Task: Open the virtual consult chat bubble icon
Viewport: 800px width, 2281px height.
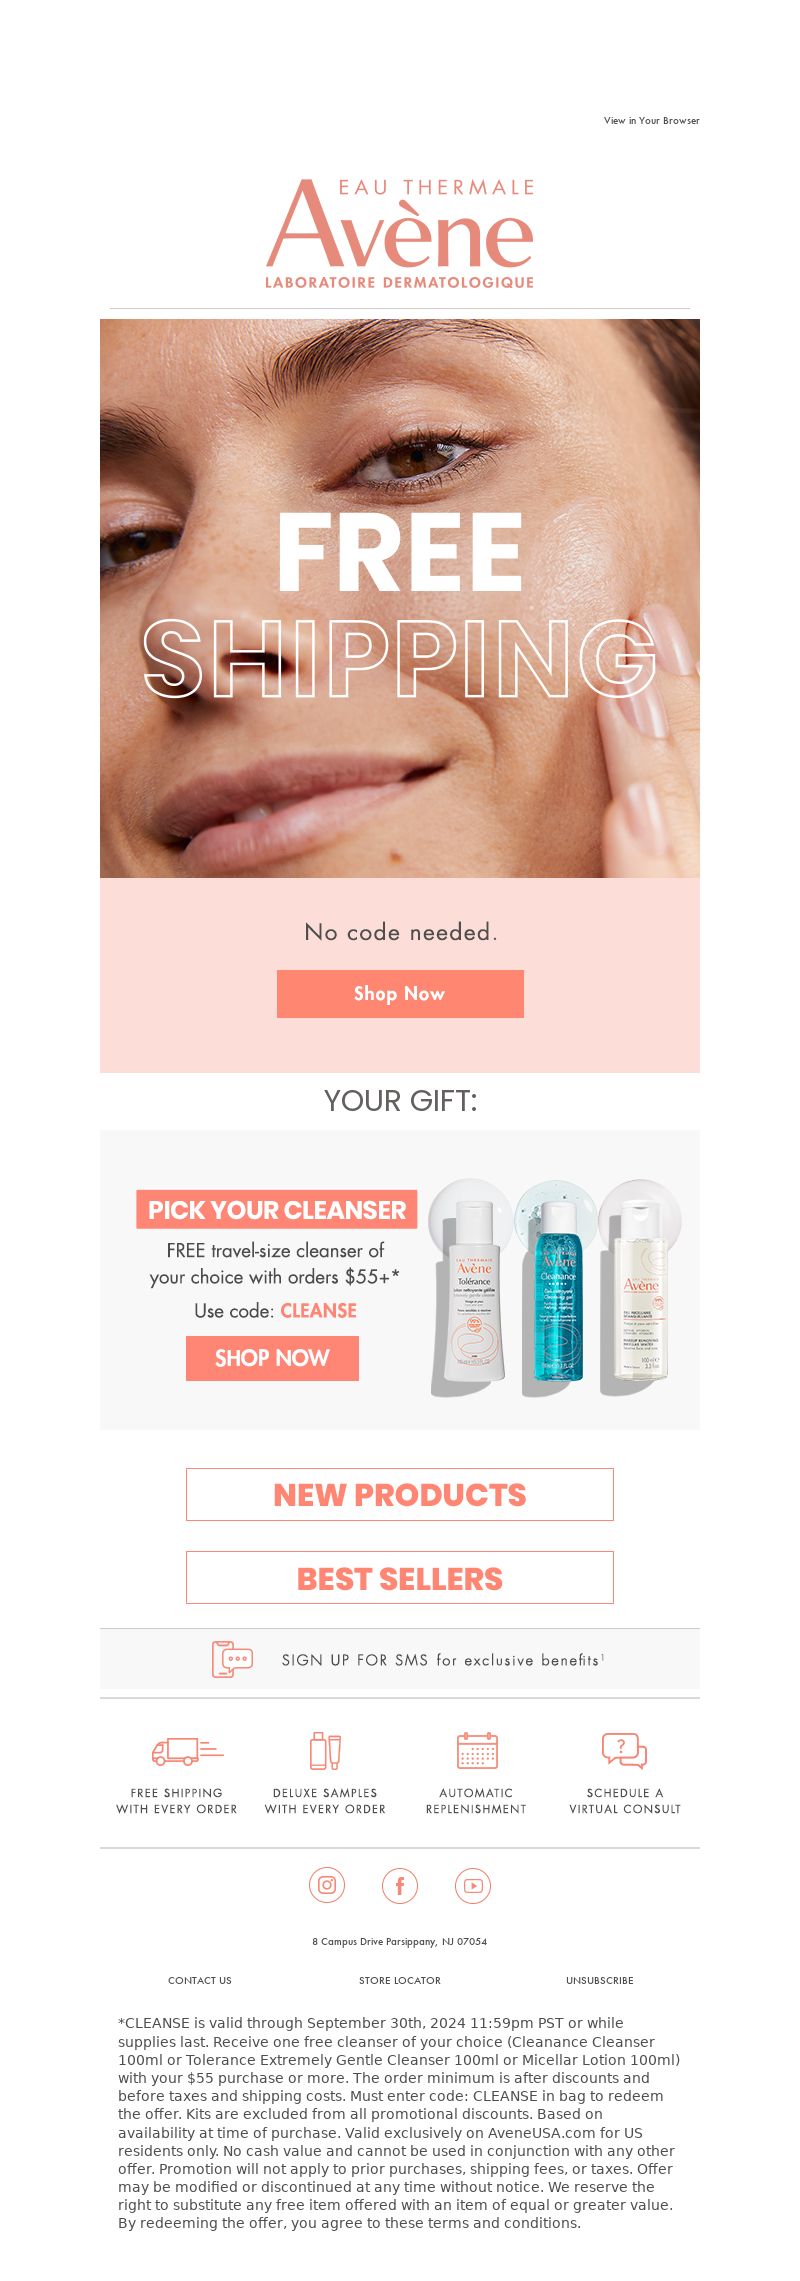Action: (x=624, y=1750)
